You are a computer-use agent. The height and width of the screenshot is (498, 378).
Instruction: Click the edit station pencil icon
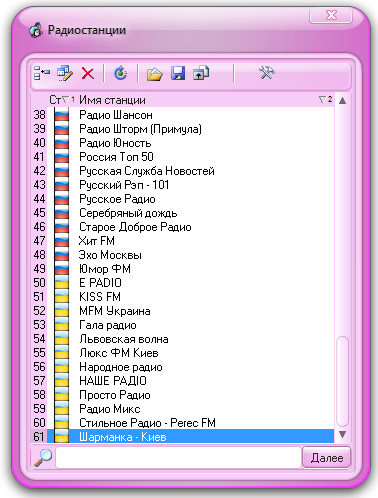65,73
